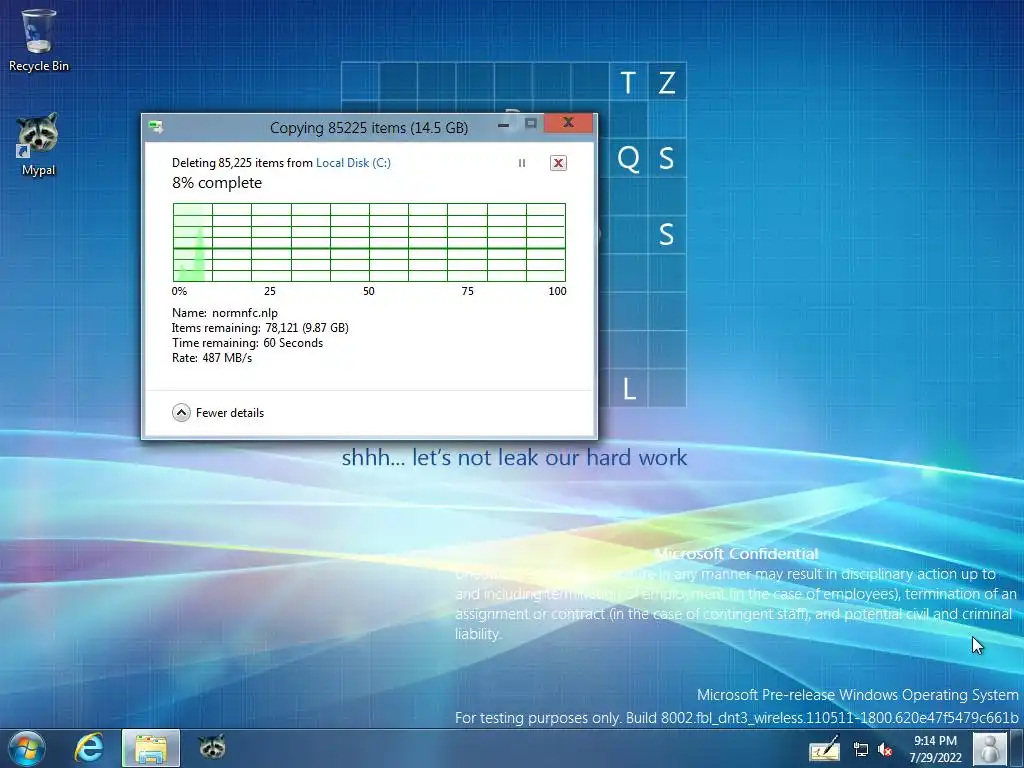Screen dimensions: 1024x768
Task: Open the clock showing 9:14 PM
Action: (935, 749)
